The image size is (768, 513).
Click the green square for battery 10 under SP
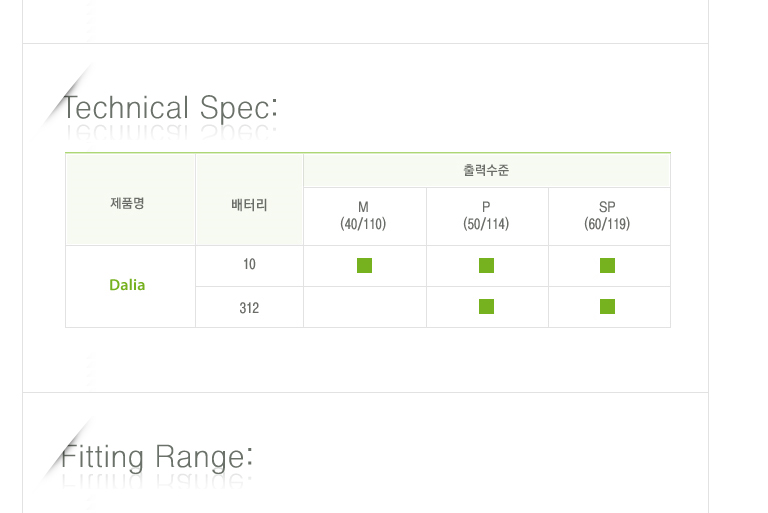tap(607, 265)
